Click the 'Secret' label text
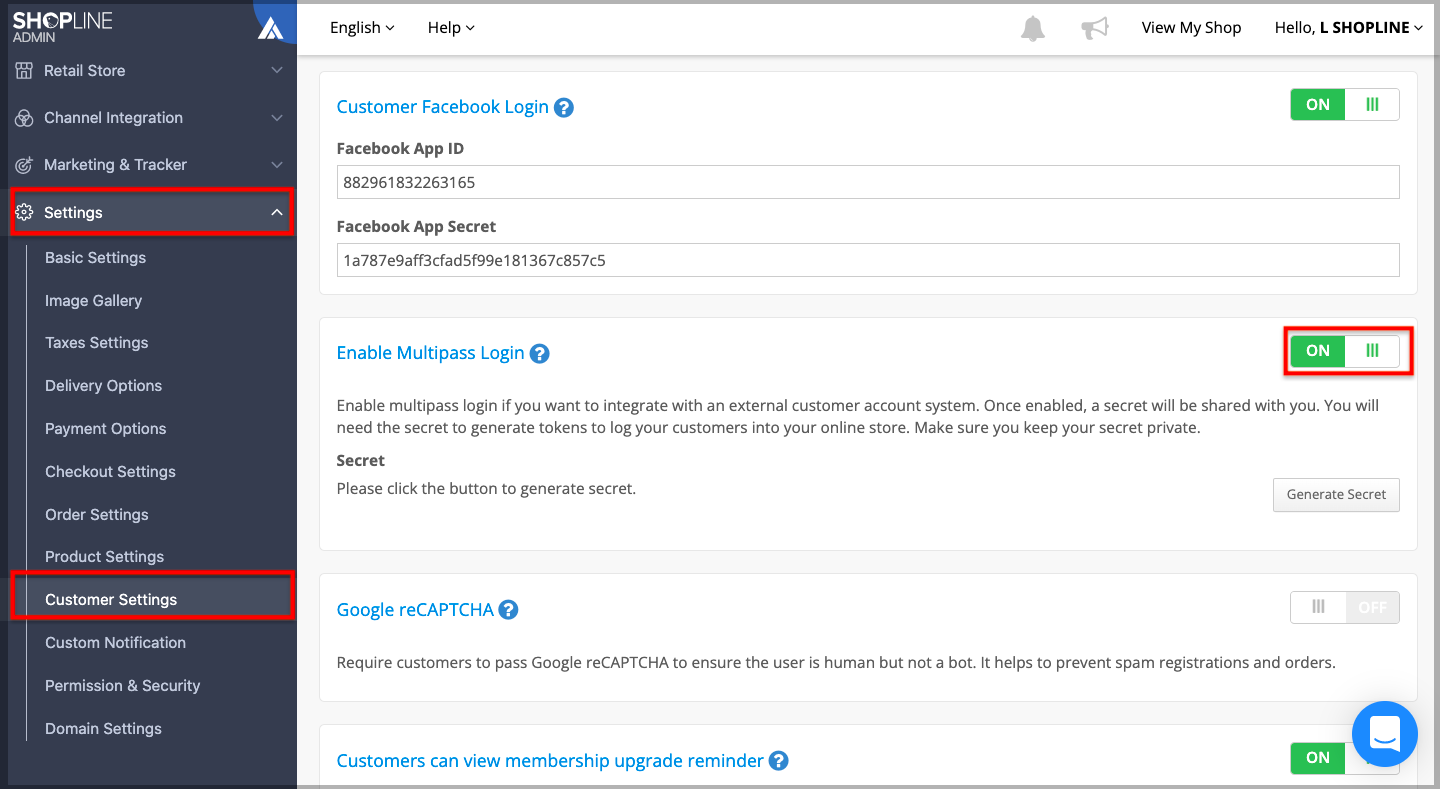The height and width of the screenshot is (789, 1440). pos(360,460)
